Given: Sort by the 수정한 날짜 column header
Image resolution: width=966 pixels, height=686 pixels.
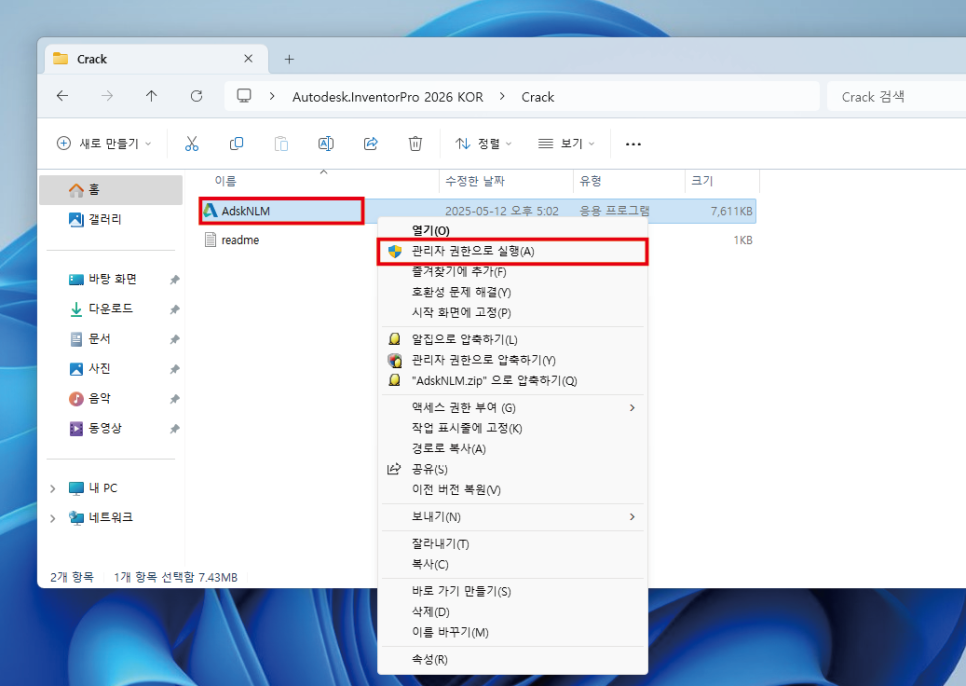Looking at the screenshot, I should (475, 181).
